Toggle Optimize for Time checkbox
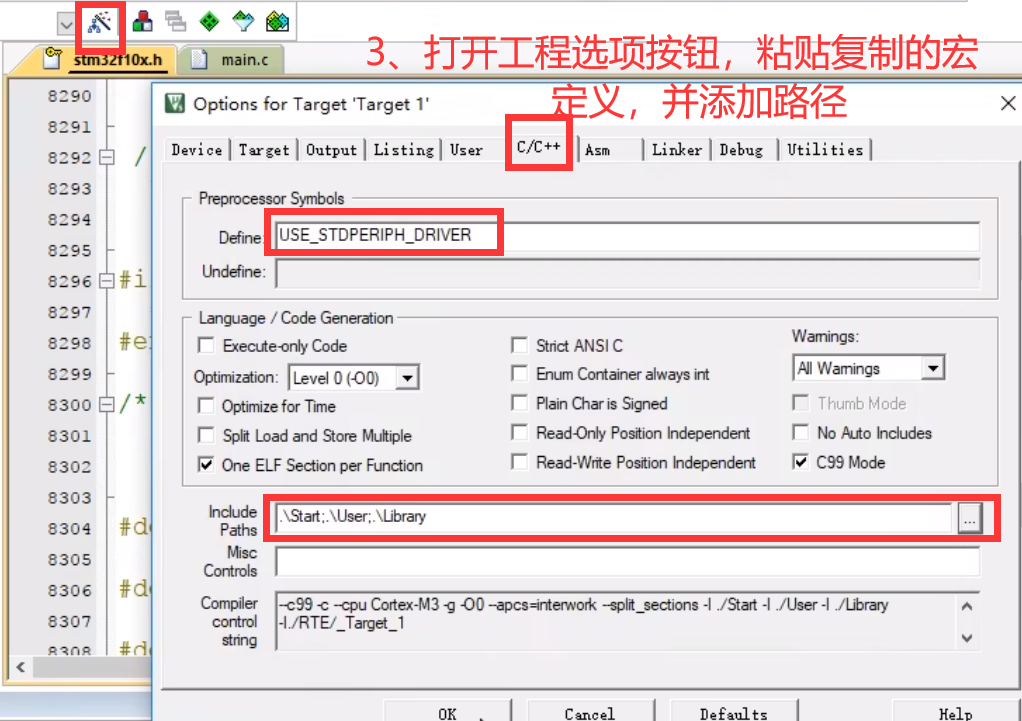This screenshot has width=1022, height=721. (x=206, y=405)
